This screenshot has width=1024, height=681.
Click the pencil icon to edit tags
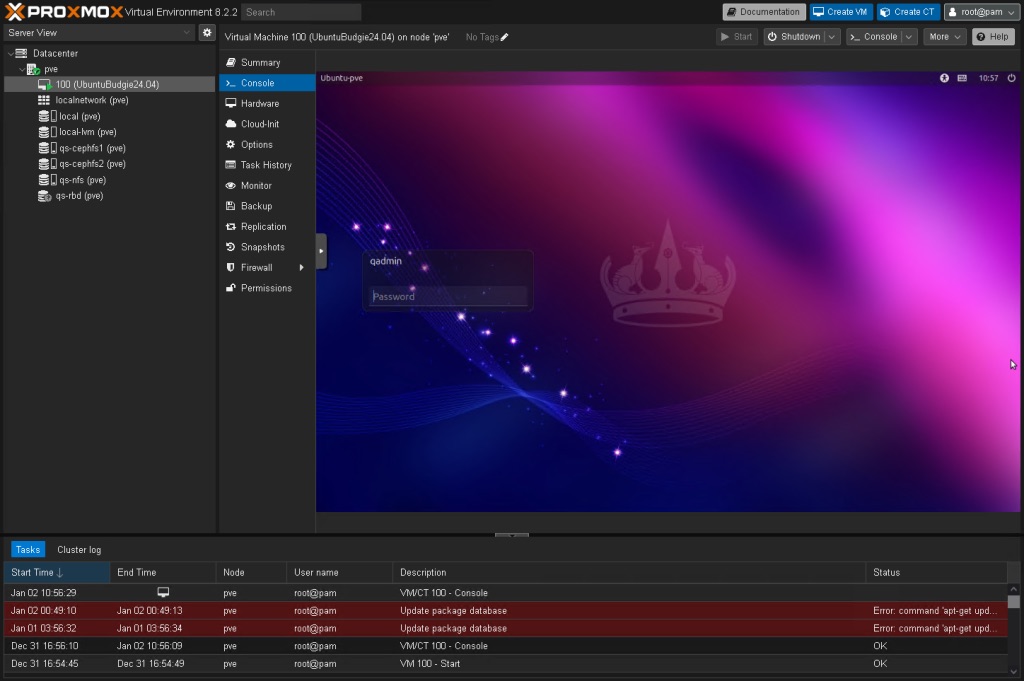[504, 37]
